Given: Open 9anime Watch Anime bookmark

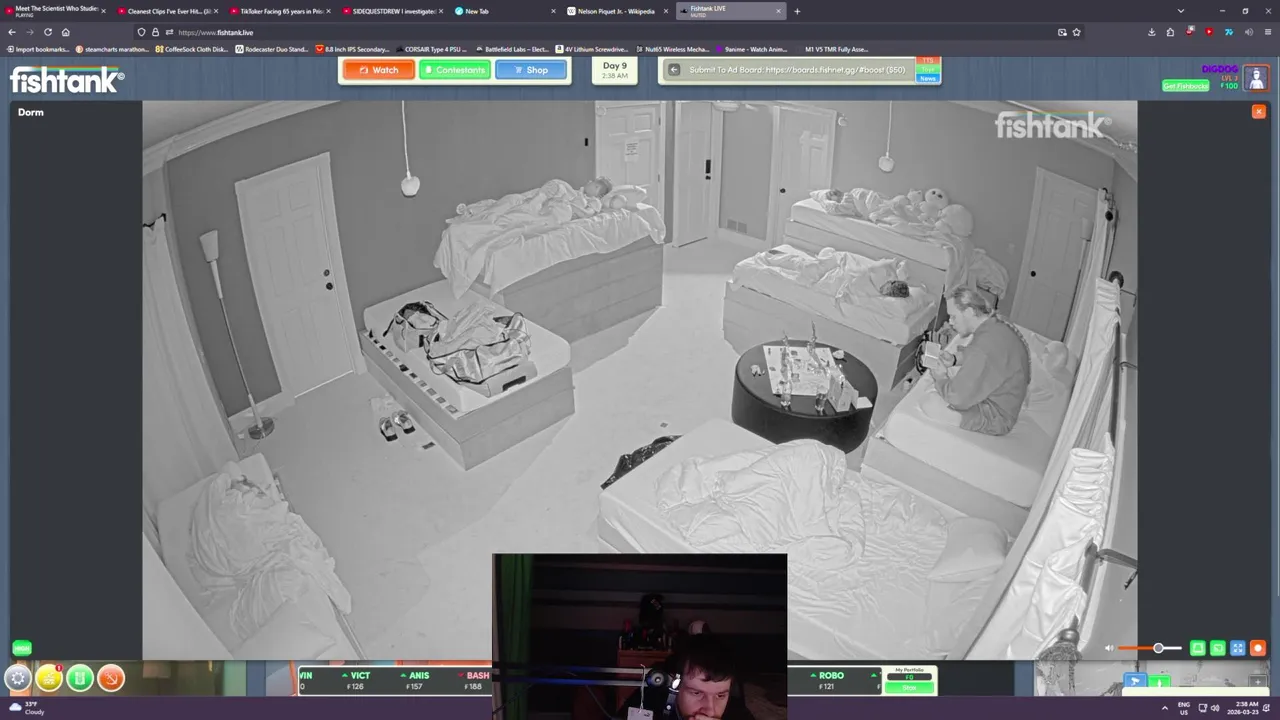Looking at the screenshot, I should pos(754,49).
